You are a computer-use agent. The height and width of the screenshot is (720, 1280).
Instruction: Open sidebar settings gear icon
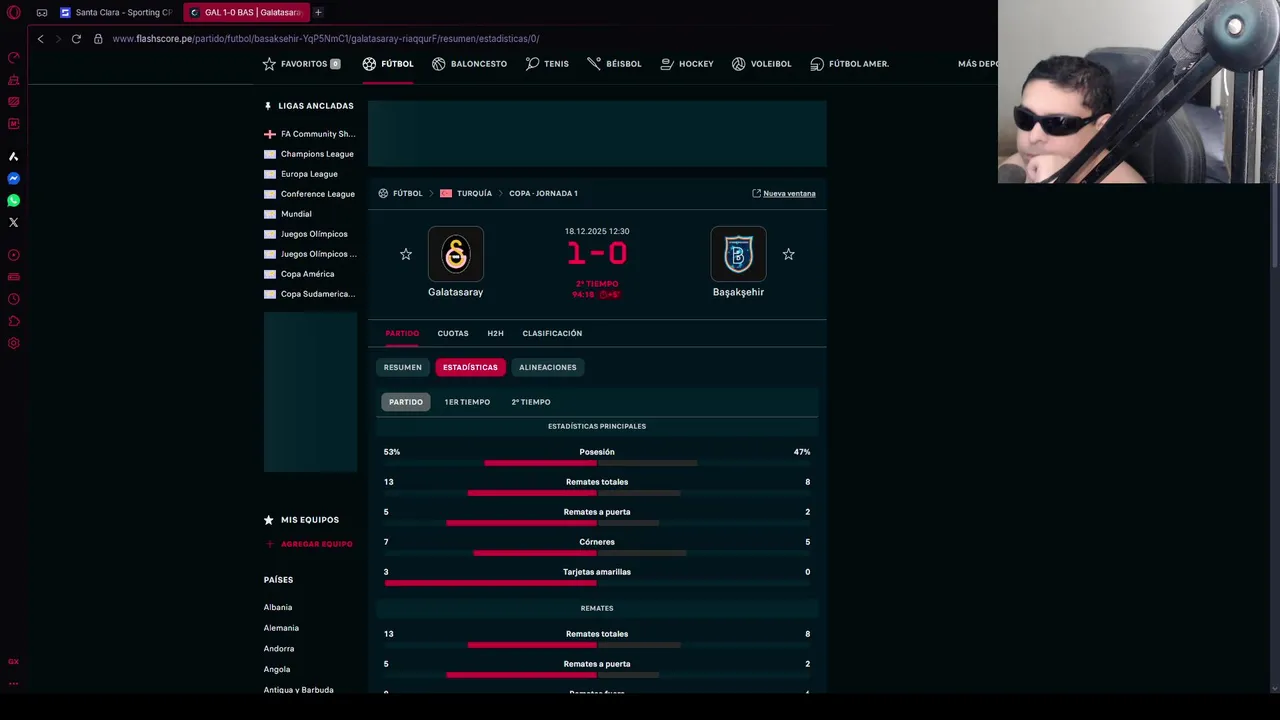pos(14,343)
